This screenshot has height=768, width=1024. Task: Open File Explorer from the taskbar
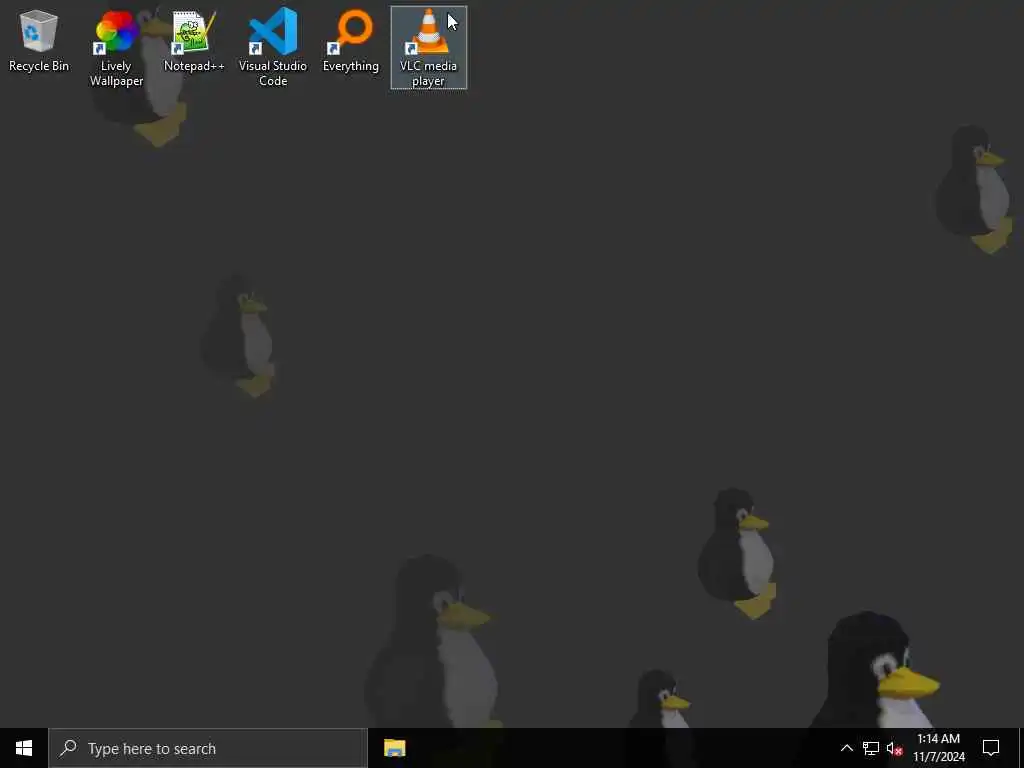394,748
